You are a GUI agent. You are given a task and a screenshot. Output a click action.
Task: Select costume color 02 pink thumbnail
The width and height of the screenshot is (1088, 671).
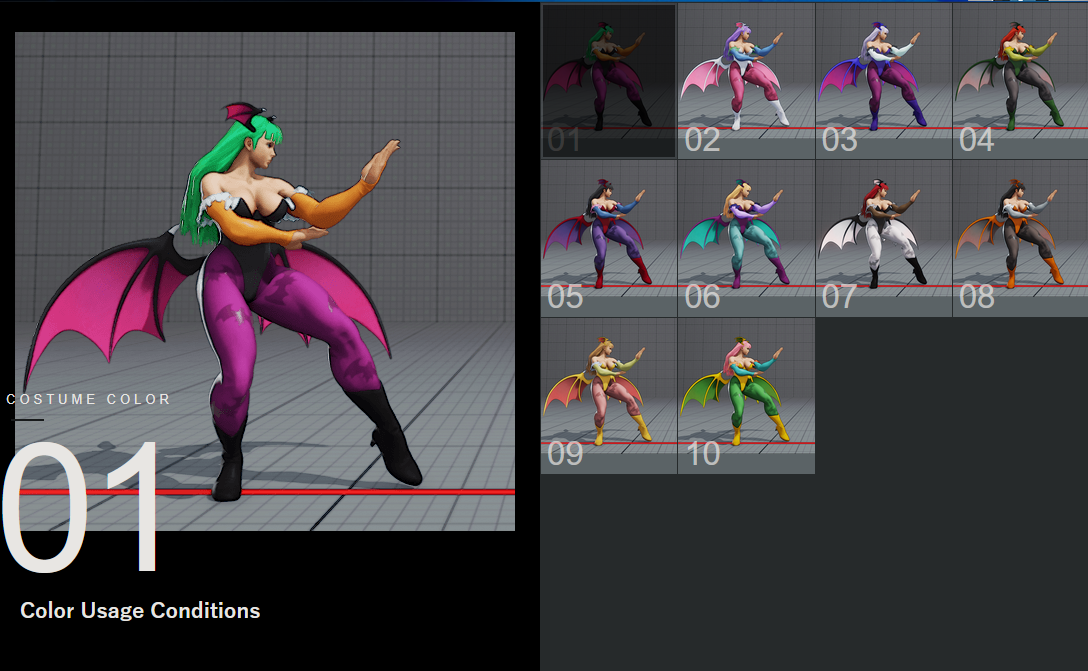(x=746, y=80)
